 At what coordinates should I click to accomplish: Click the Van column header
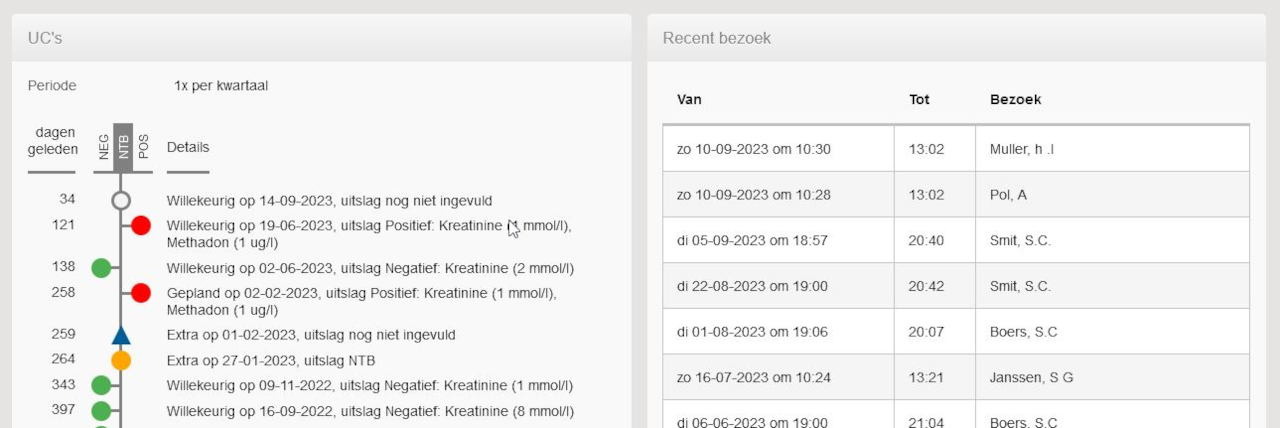[x=689, y=99]
